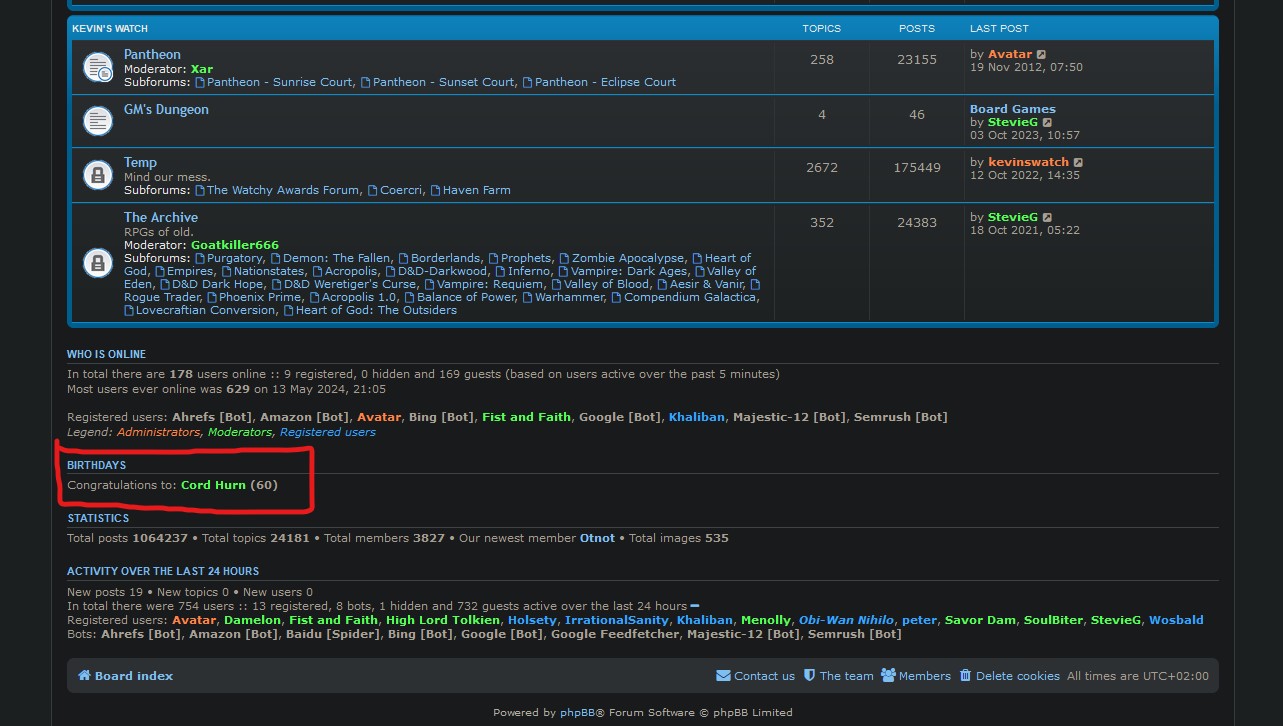
Task: Click kevinswatch last poster in Temp row
Action: point(1029,162)
